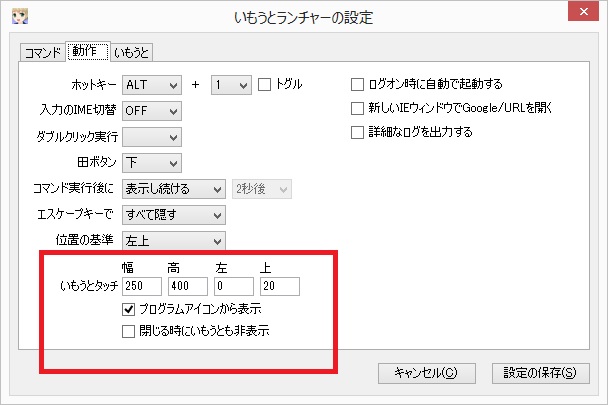Expand the 入力のIME切替 dropdown

[x=152, y=111]
